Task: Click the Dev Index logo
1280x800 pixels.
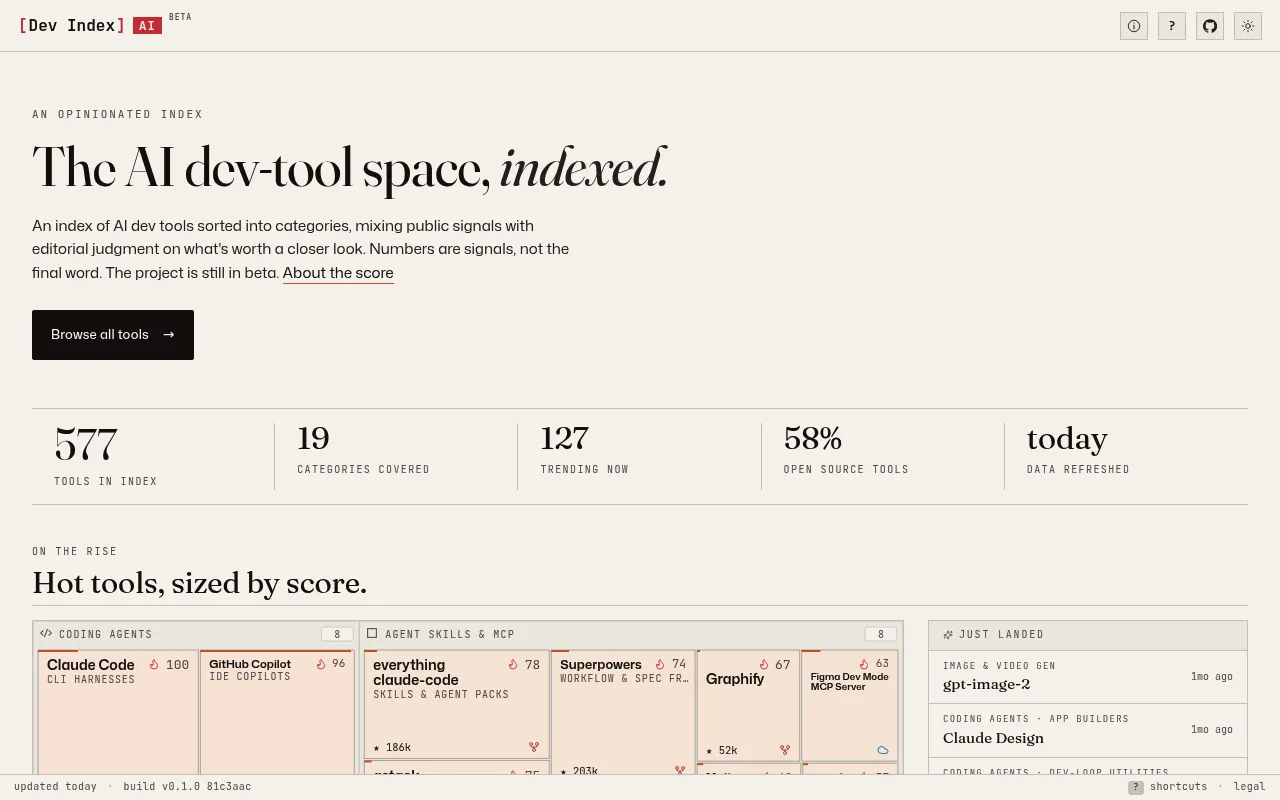Action: [x=72, y=26]
